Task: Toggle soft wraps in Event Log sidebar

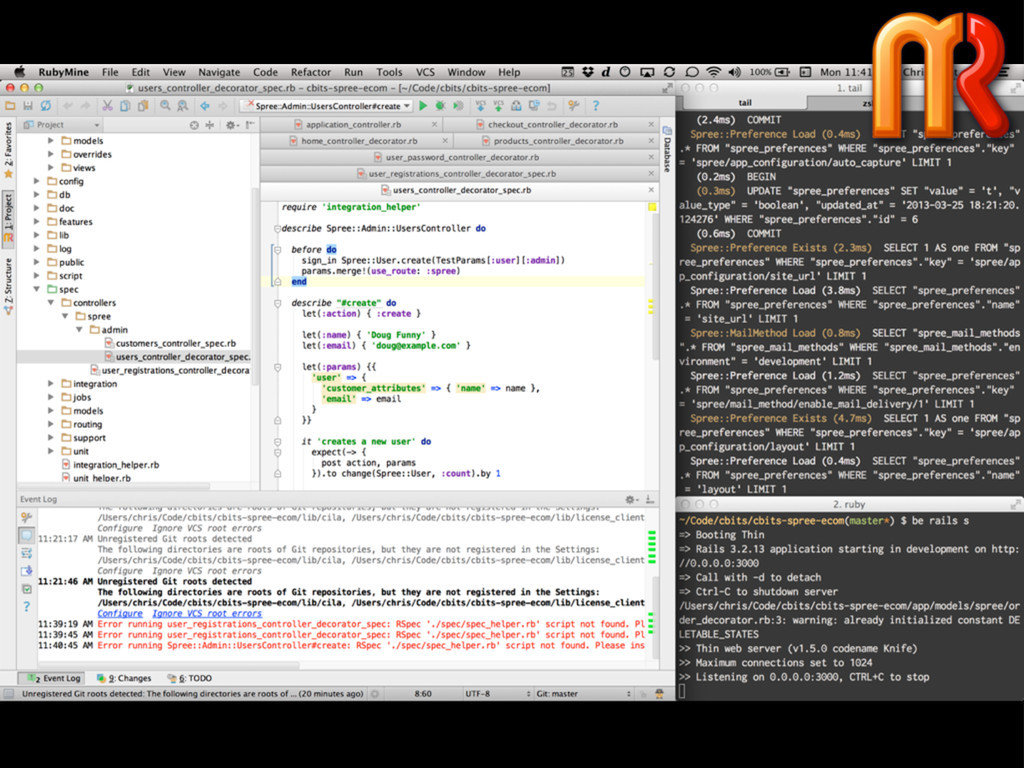Action: coord(26,553)
